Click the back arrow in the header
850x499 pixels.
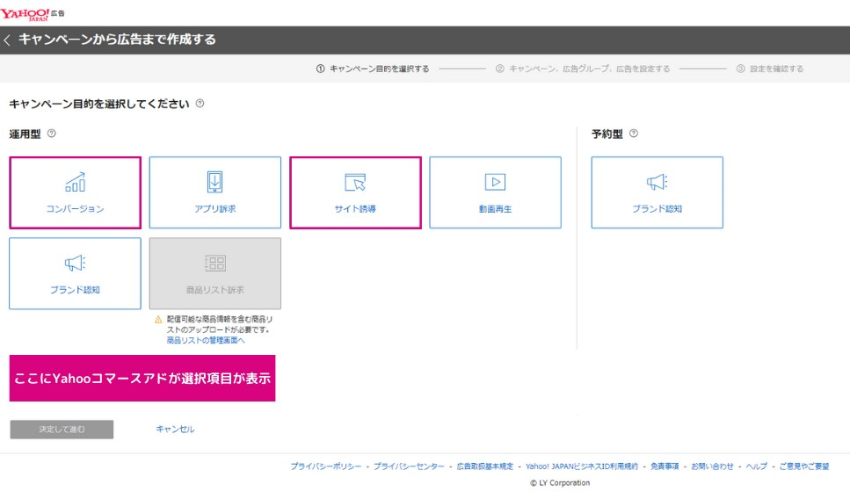click(7, 40)
